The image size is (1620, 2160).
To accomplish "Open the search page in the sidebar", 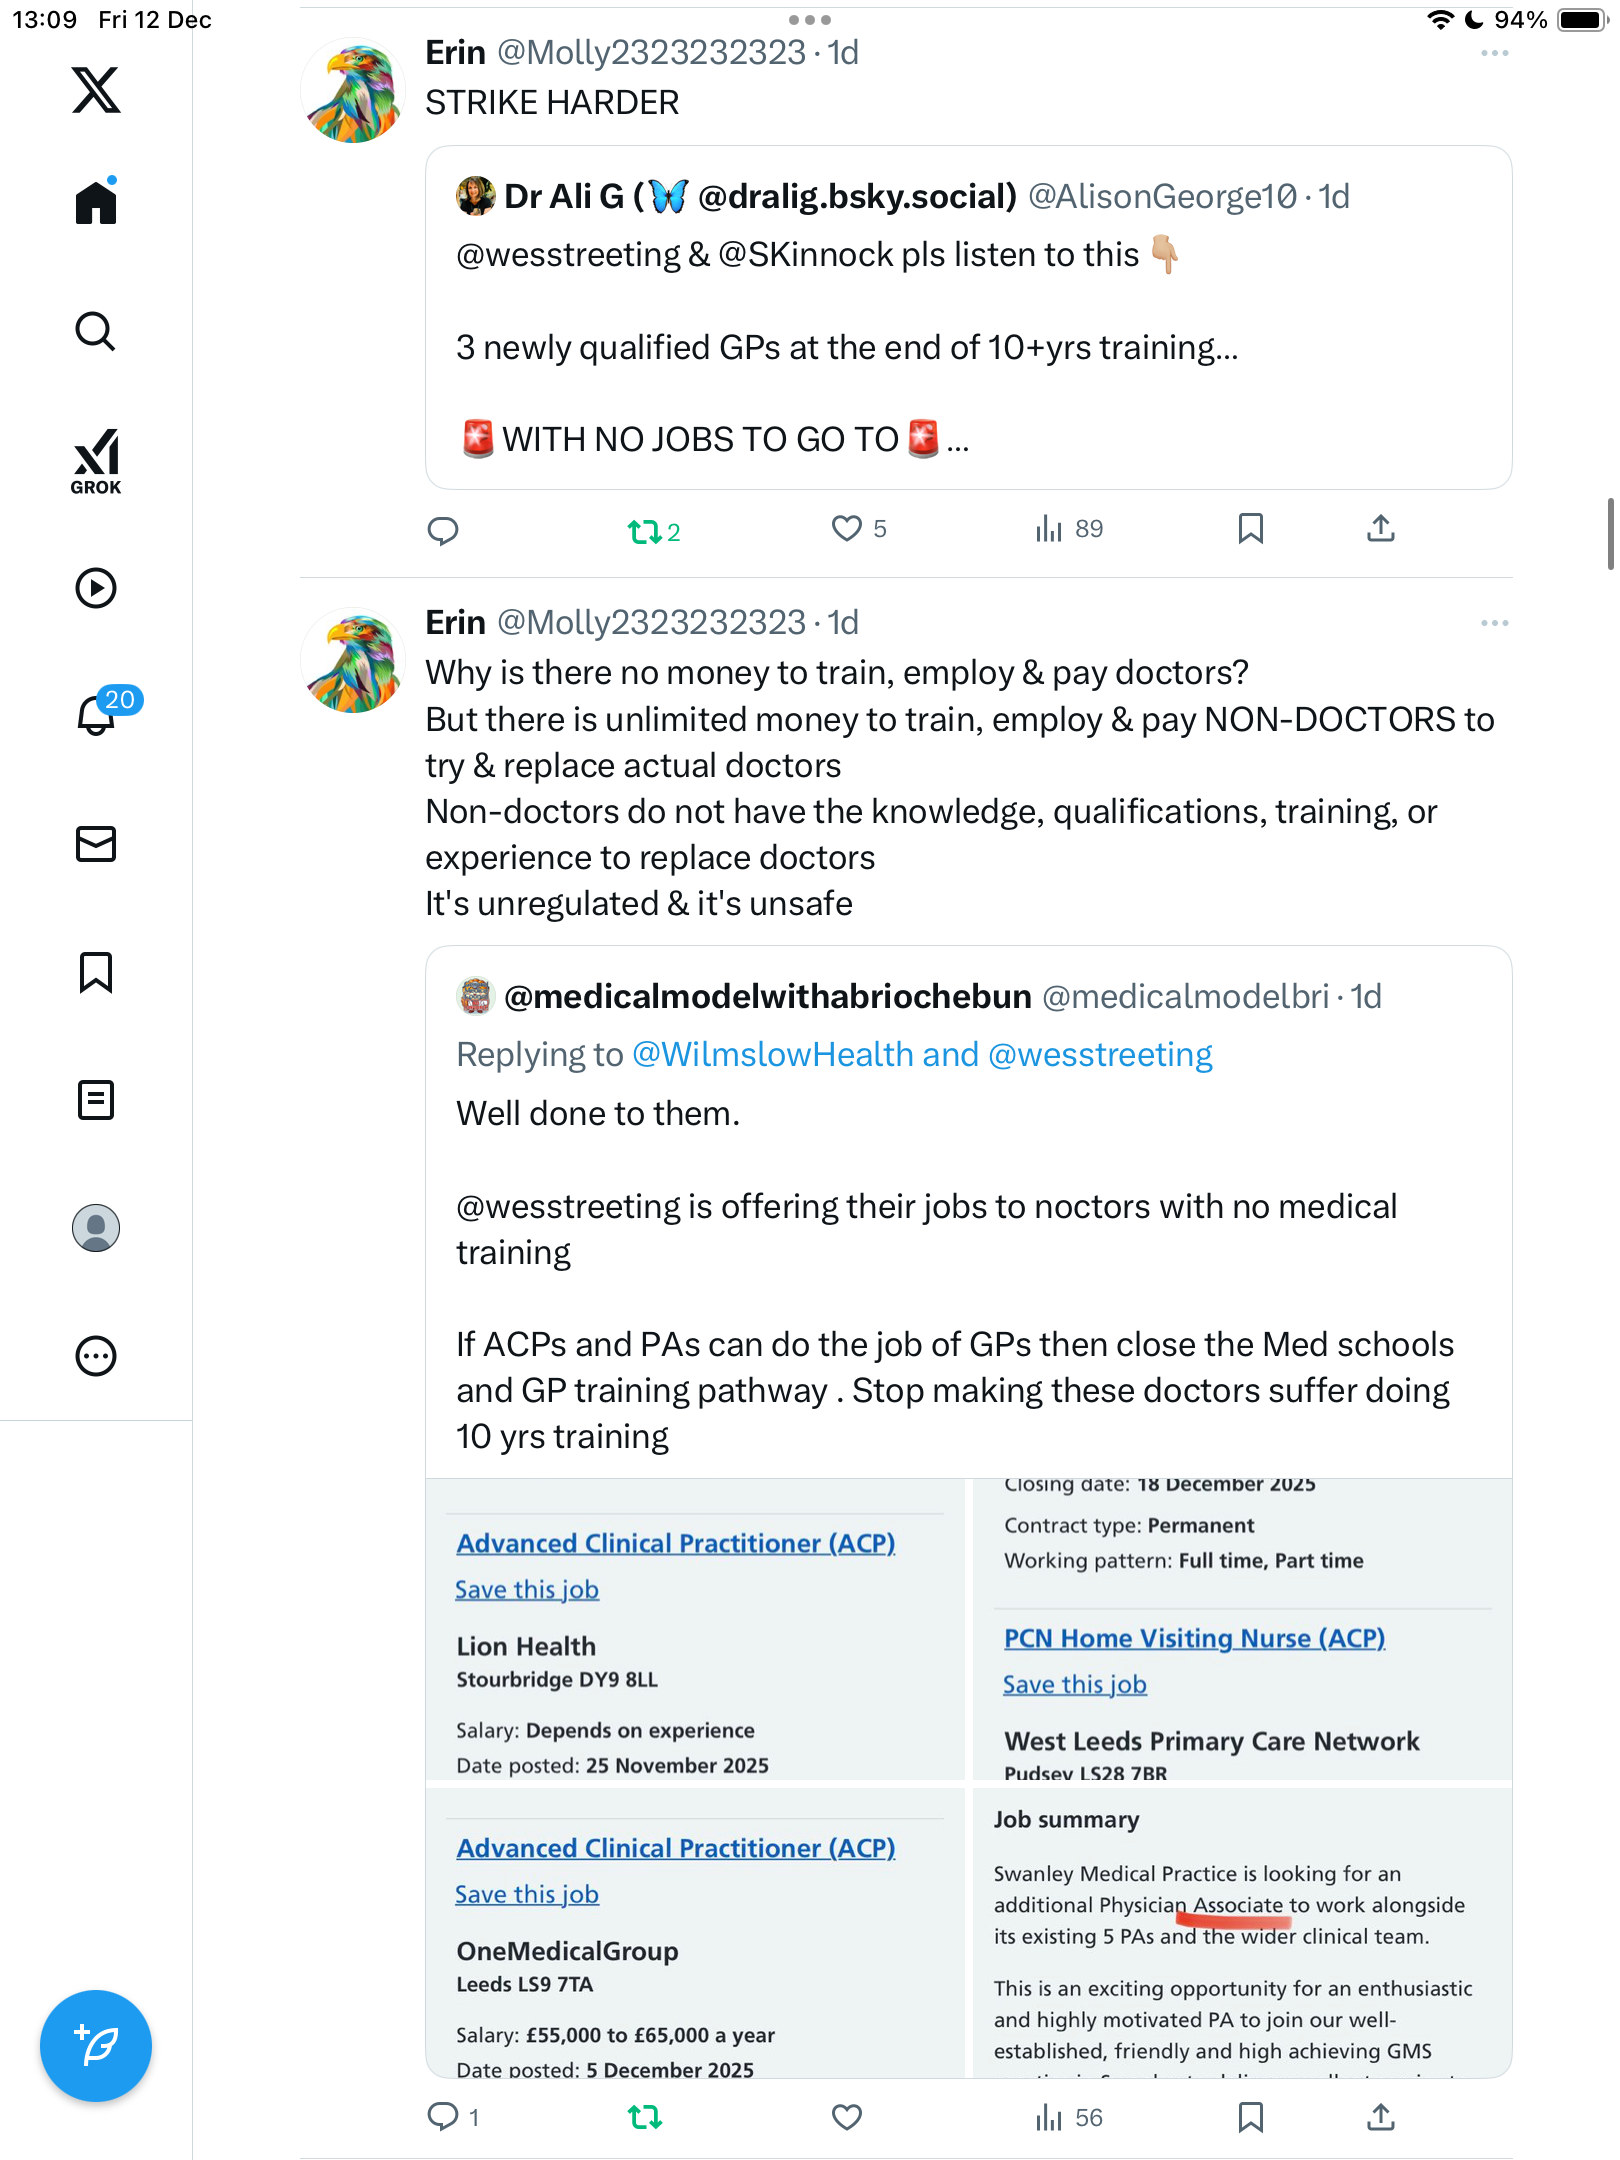I will point(96,331).
